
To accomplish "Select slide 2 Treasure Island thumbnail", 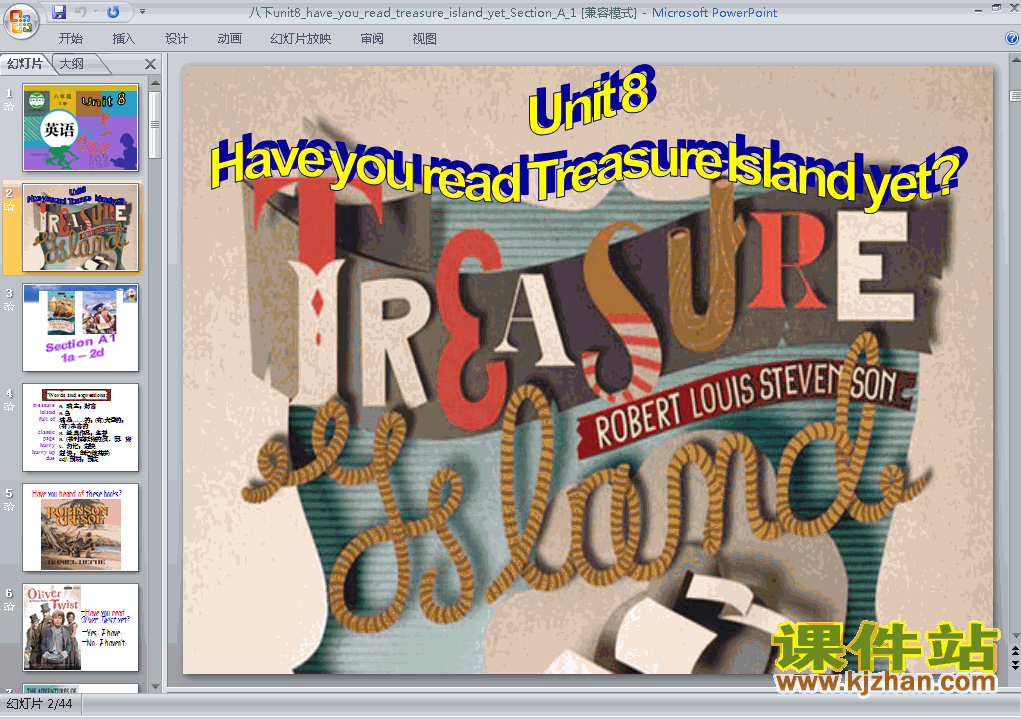I will coord(81,227).
